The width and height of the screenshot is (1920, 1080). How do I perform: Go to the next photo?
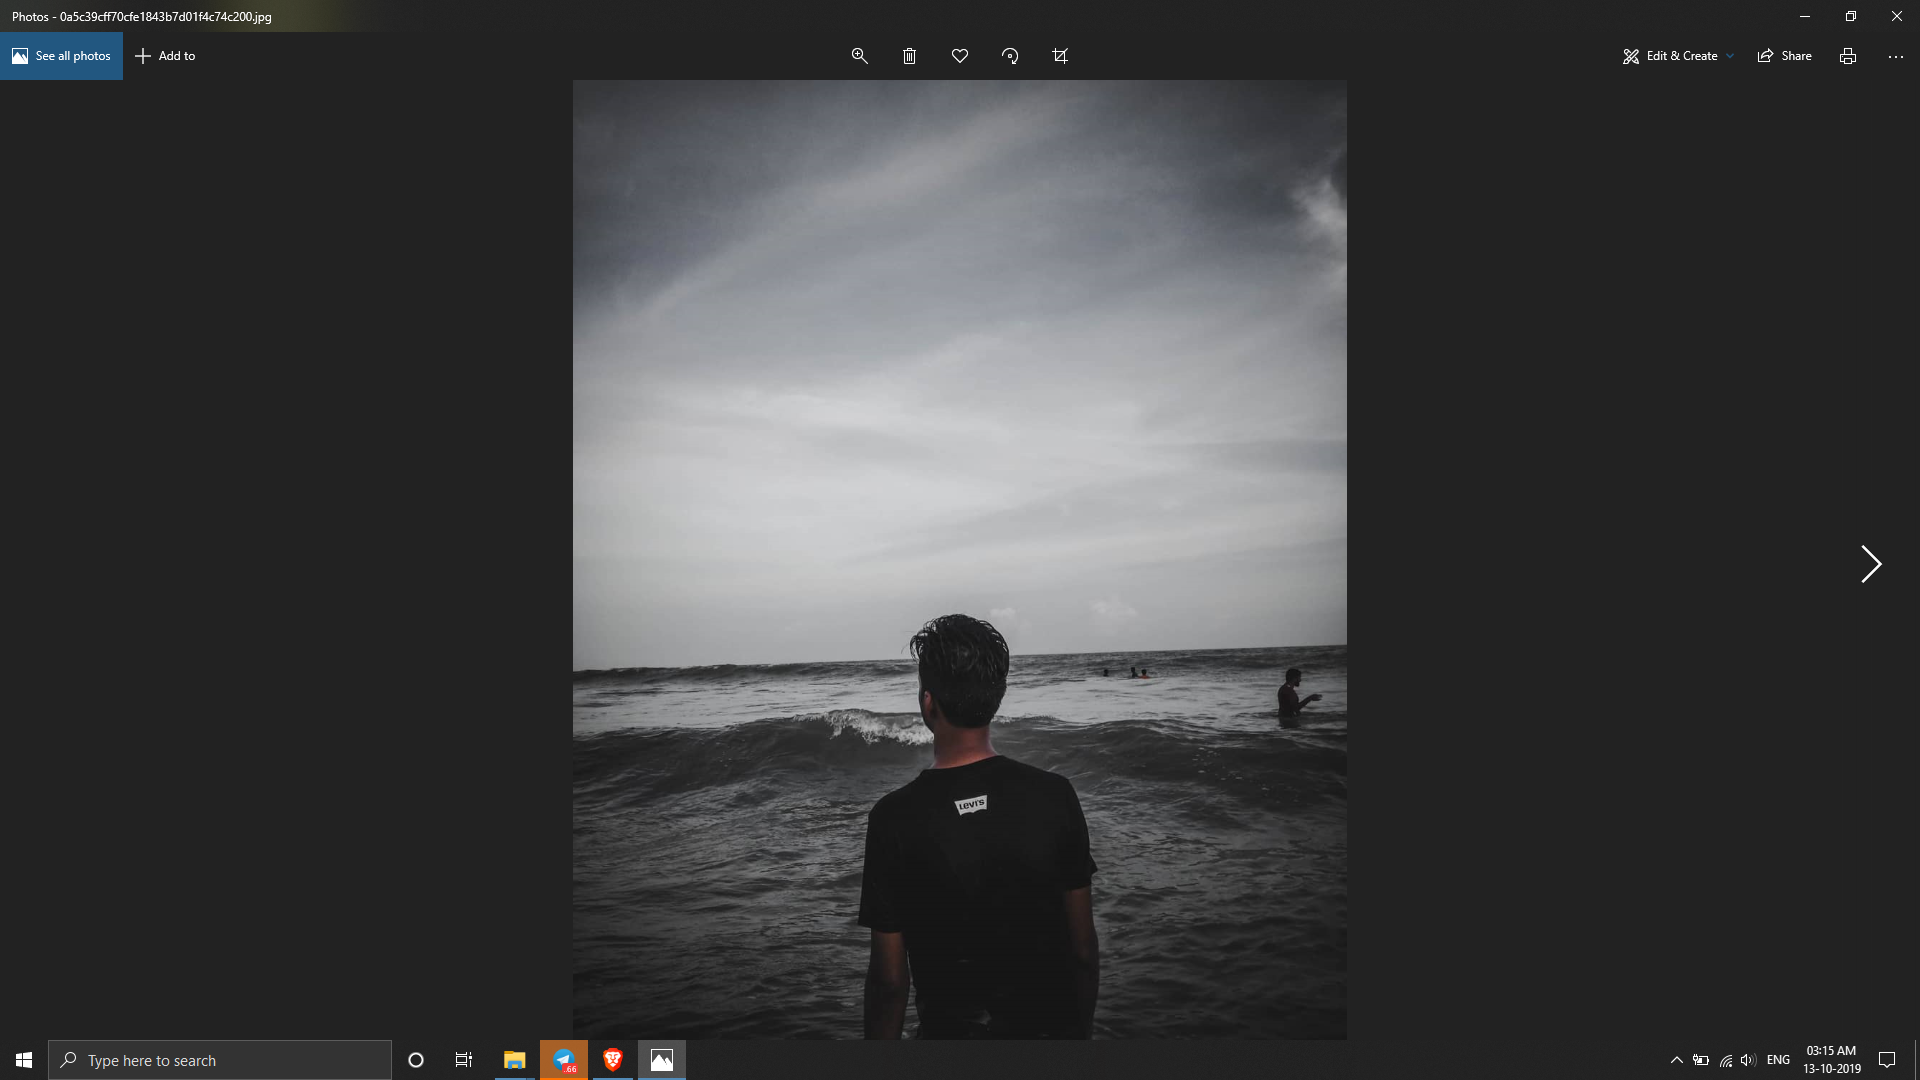pyautogui.click(x=1871, y=564)
